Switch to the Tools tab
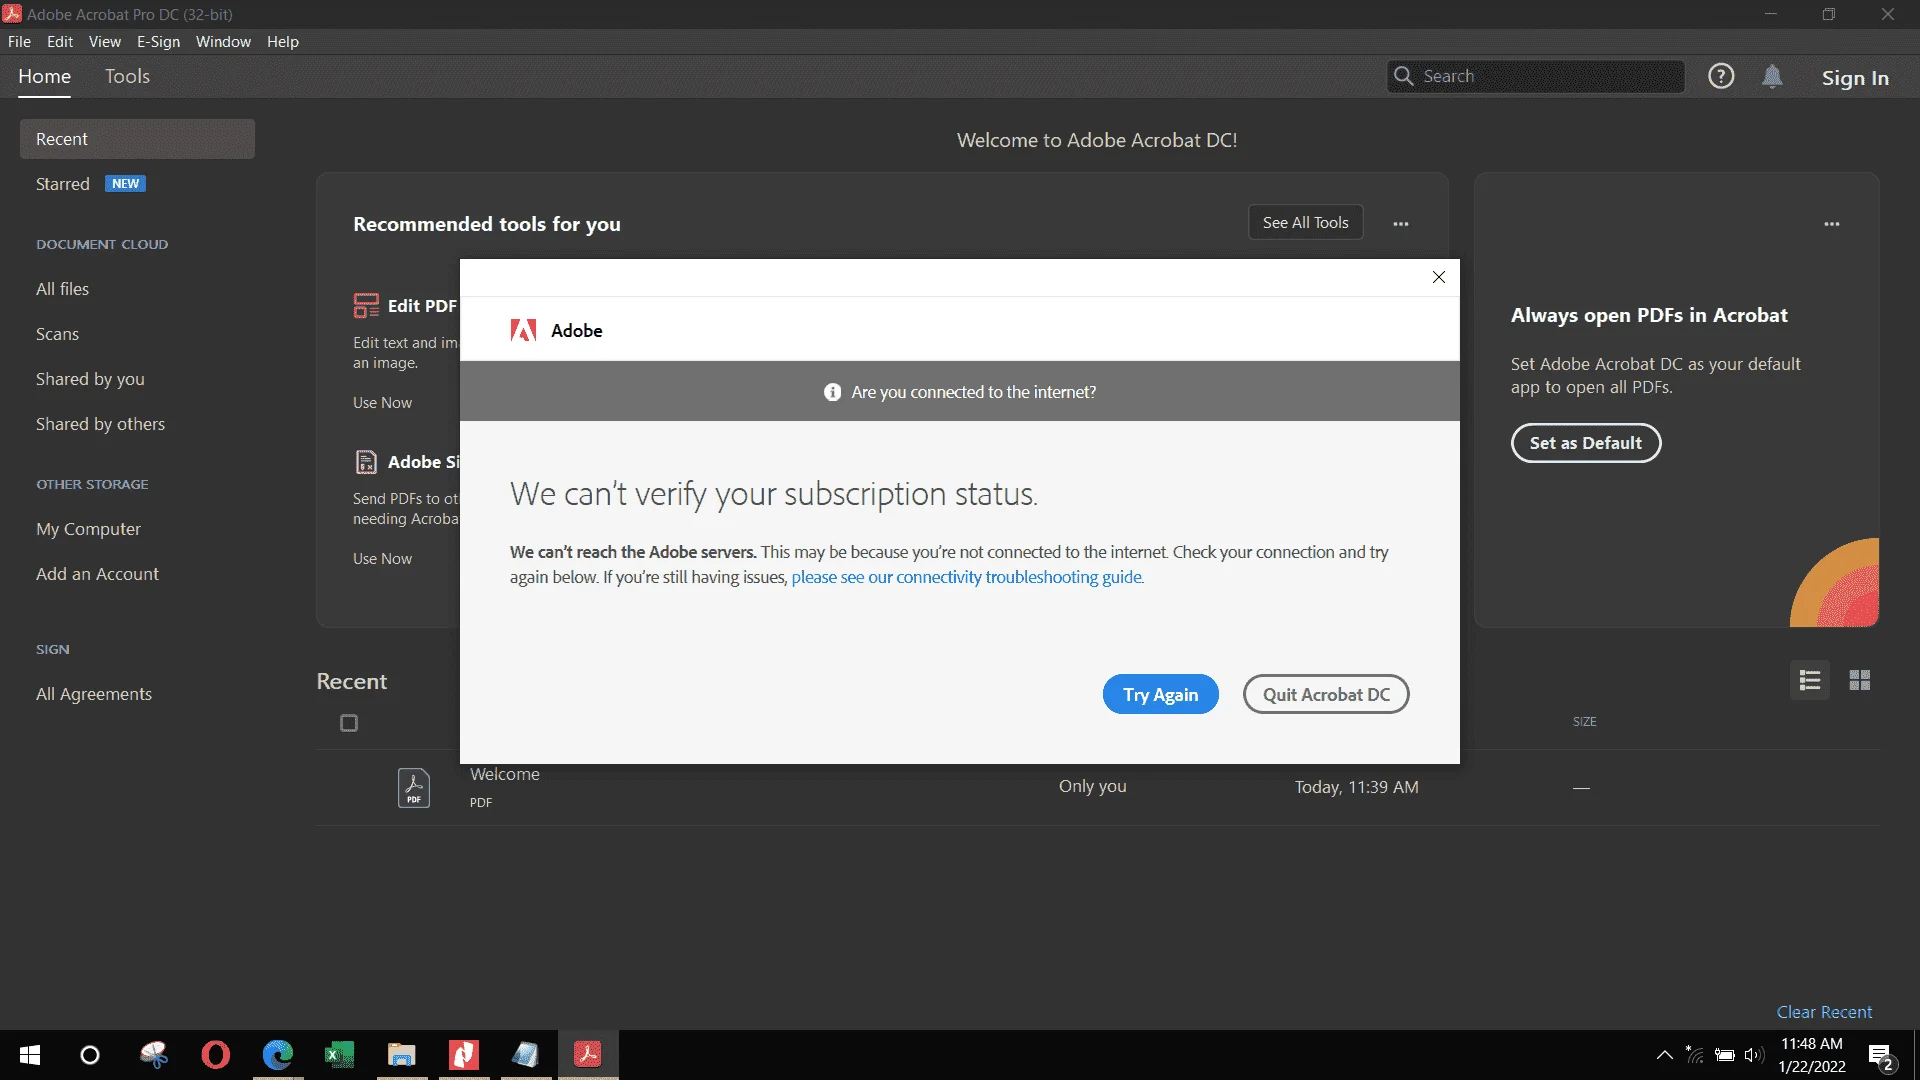This screenshot has height=1080, width=1920. (127, 76)
